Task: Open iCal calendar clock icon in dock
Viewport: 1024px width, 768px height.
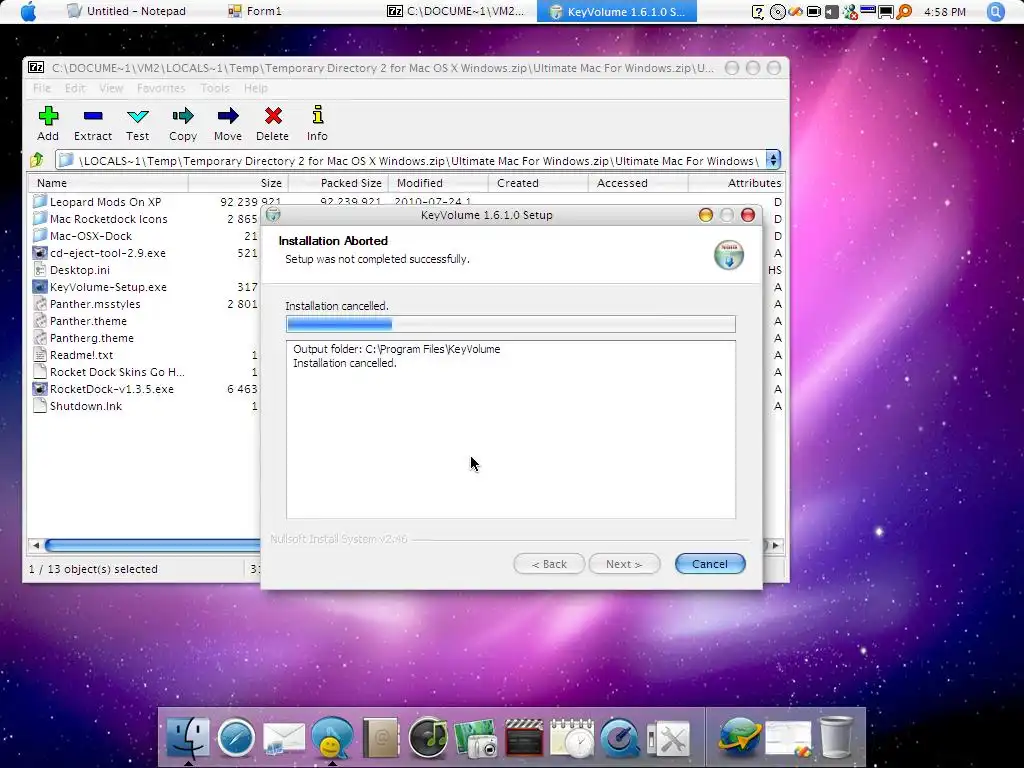Action: click(x=571, y=739)
